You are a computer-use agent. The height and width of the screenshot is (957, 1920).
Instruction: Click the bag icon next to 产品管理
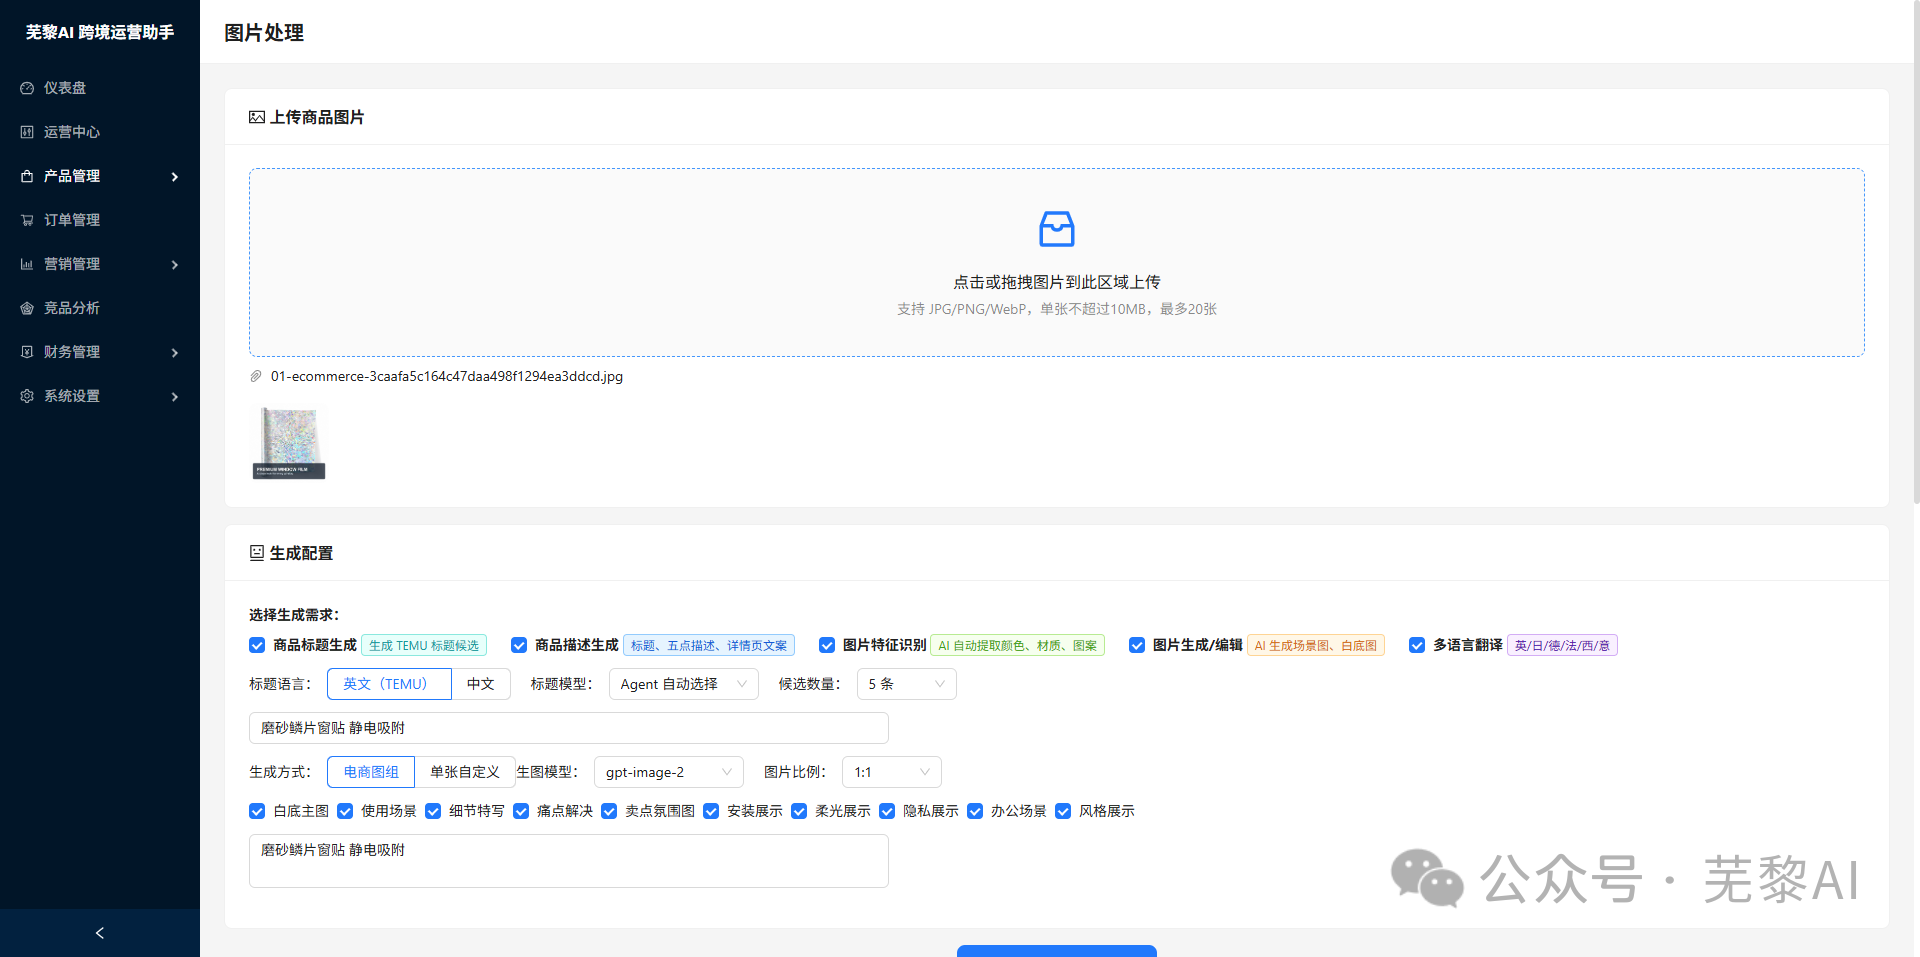(27, 176)
